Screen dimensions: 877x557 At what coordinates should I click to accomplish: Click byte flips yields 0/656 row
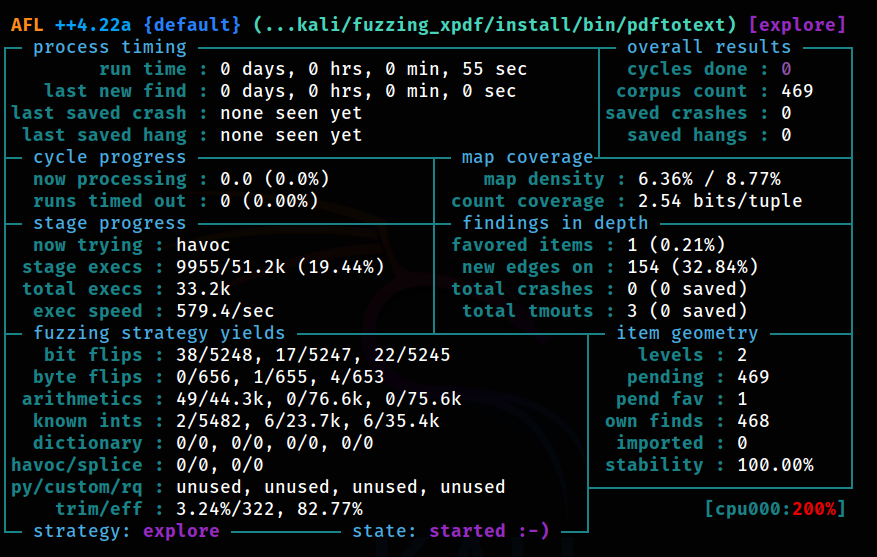coord(280,377)
